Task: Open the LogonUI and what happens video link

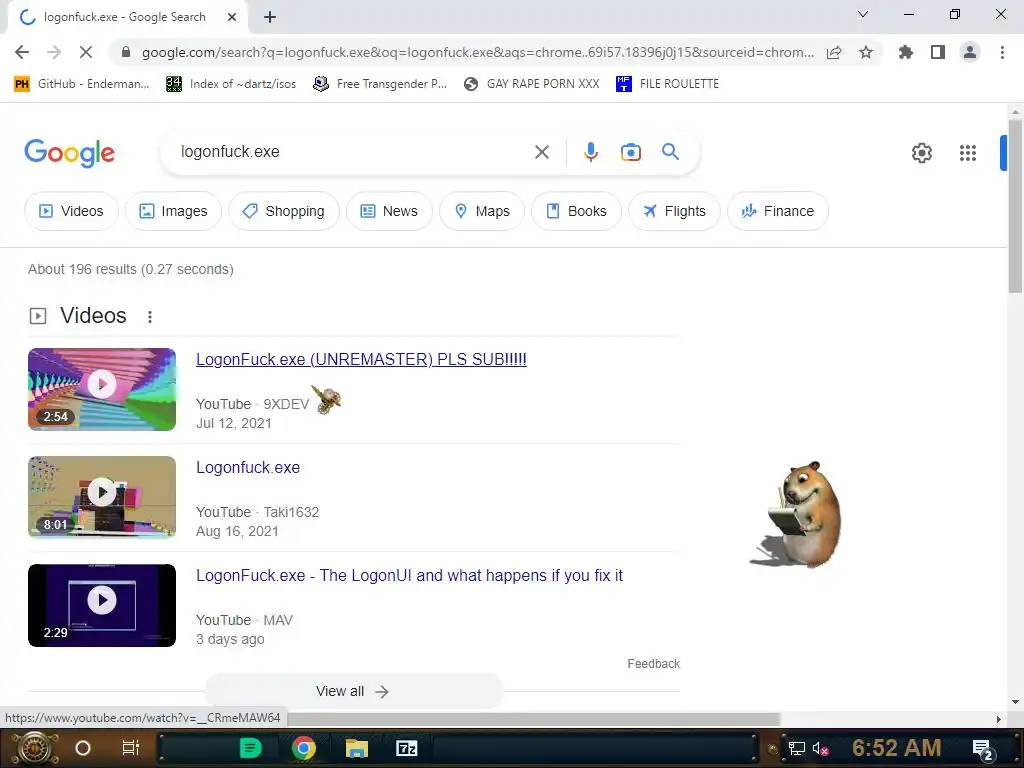Action: (409, 575)
